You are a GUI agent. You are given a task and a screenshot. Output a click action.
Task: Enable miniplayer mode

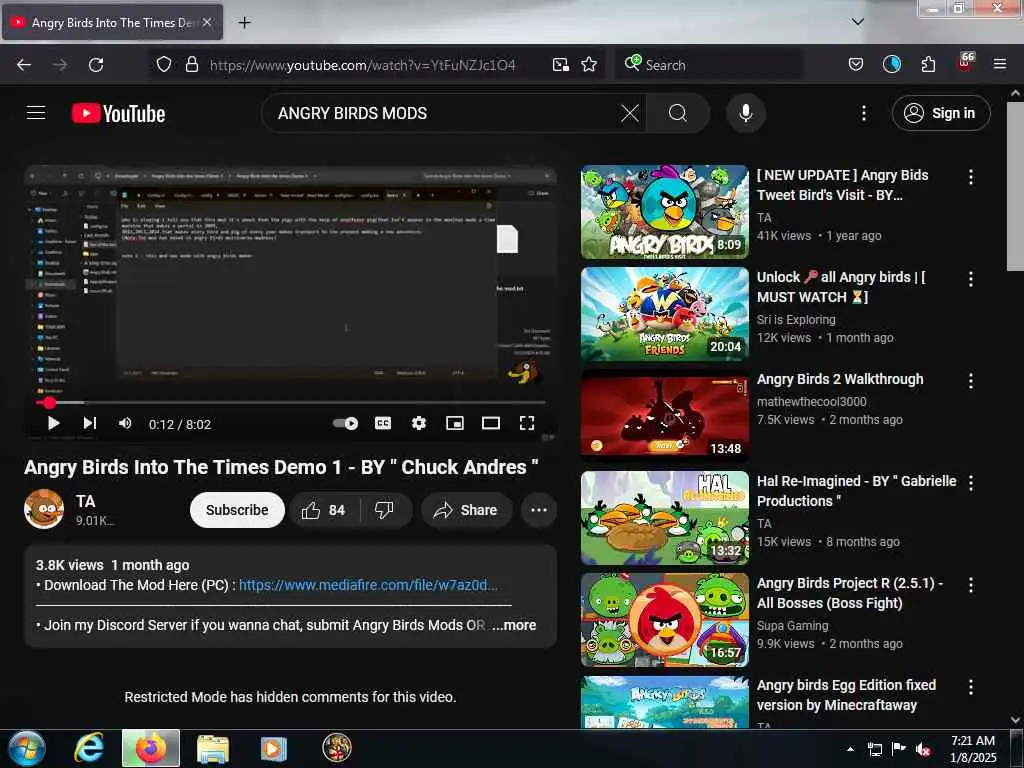[455, 423]
